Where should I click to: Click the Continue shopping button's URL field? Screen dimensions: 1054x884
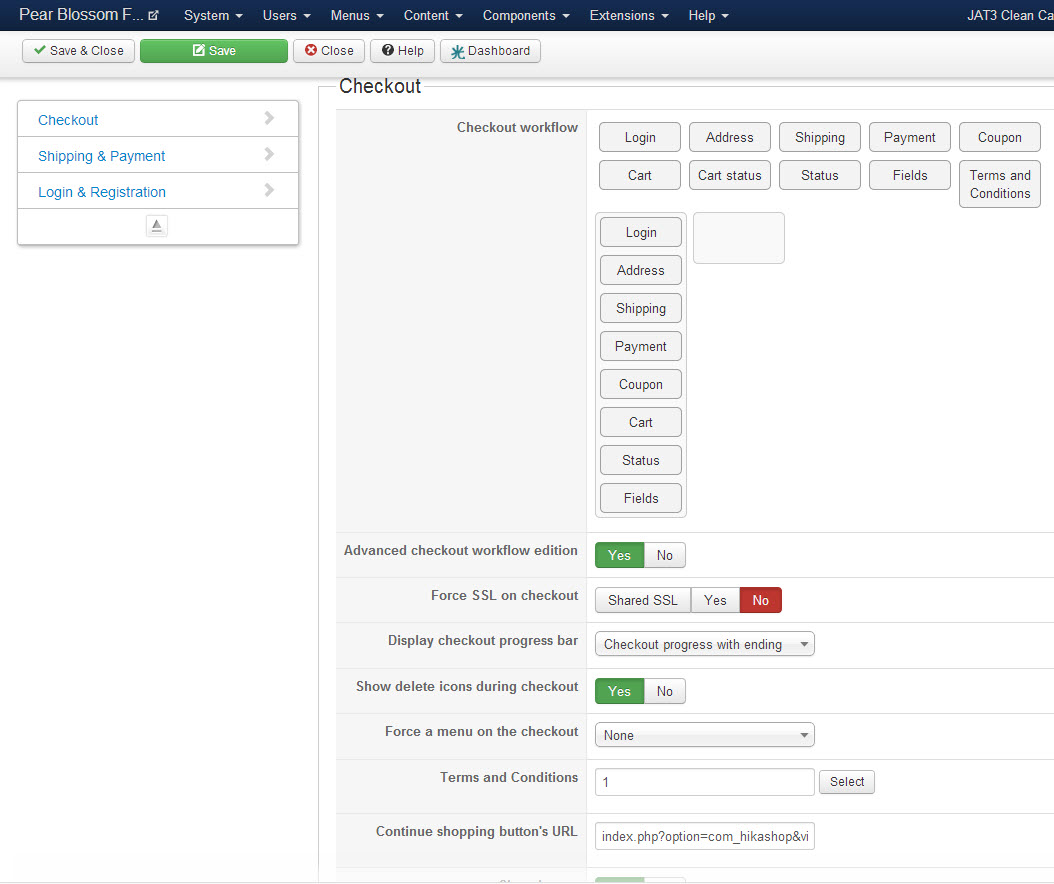(x=704, y=836)
